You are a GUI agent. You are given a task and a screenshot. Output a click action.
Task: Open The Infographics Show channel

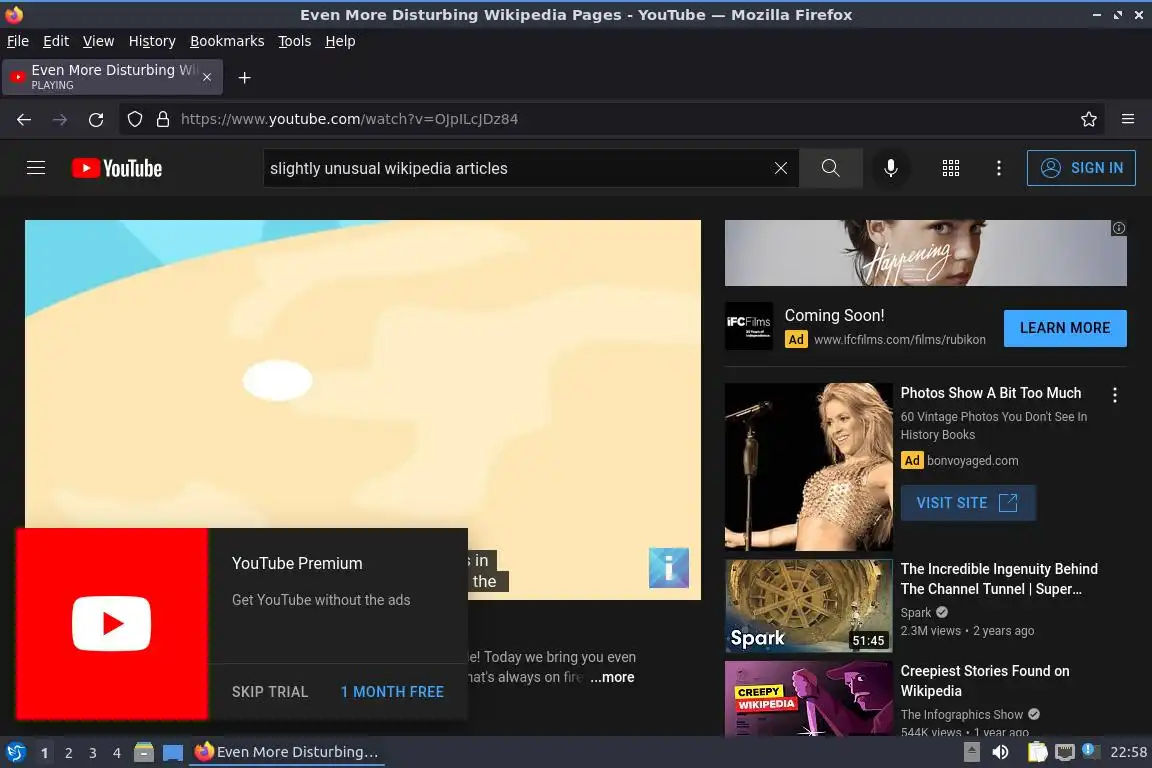pos(961,714)
